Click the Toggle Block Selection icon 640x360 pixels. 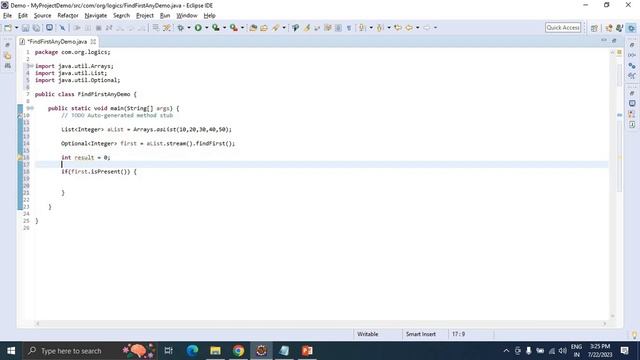pos(338,28)
